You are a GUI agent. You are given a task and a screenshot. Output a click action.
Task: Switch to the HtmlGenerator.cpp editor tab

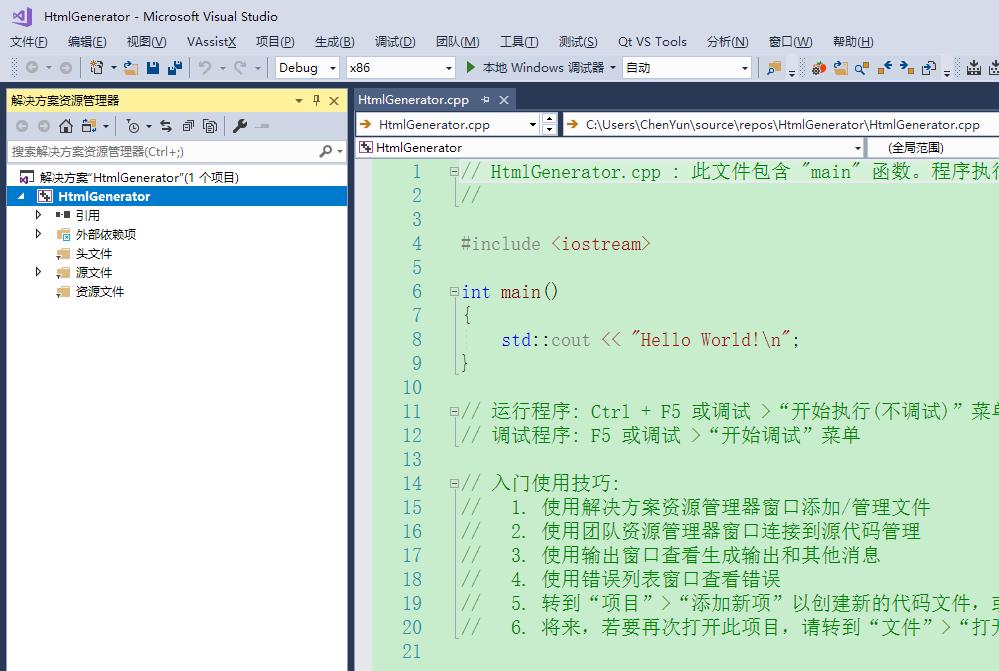pyautogui.click(x=413, y=99)
